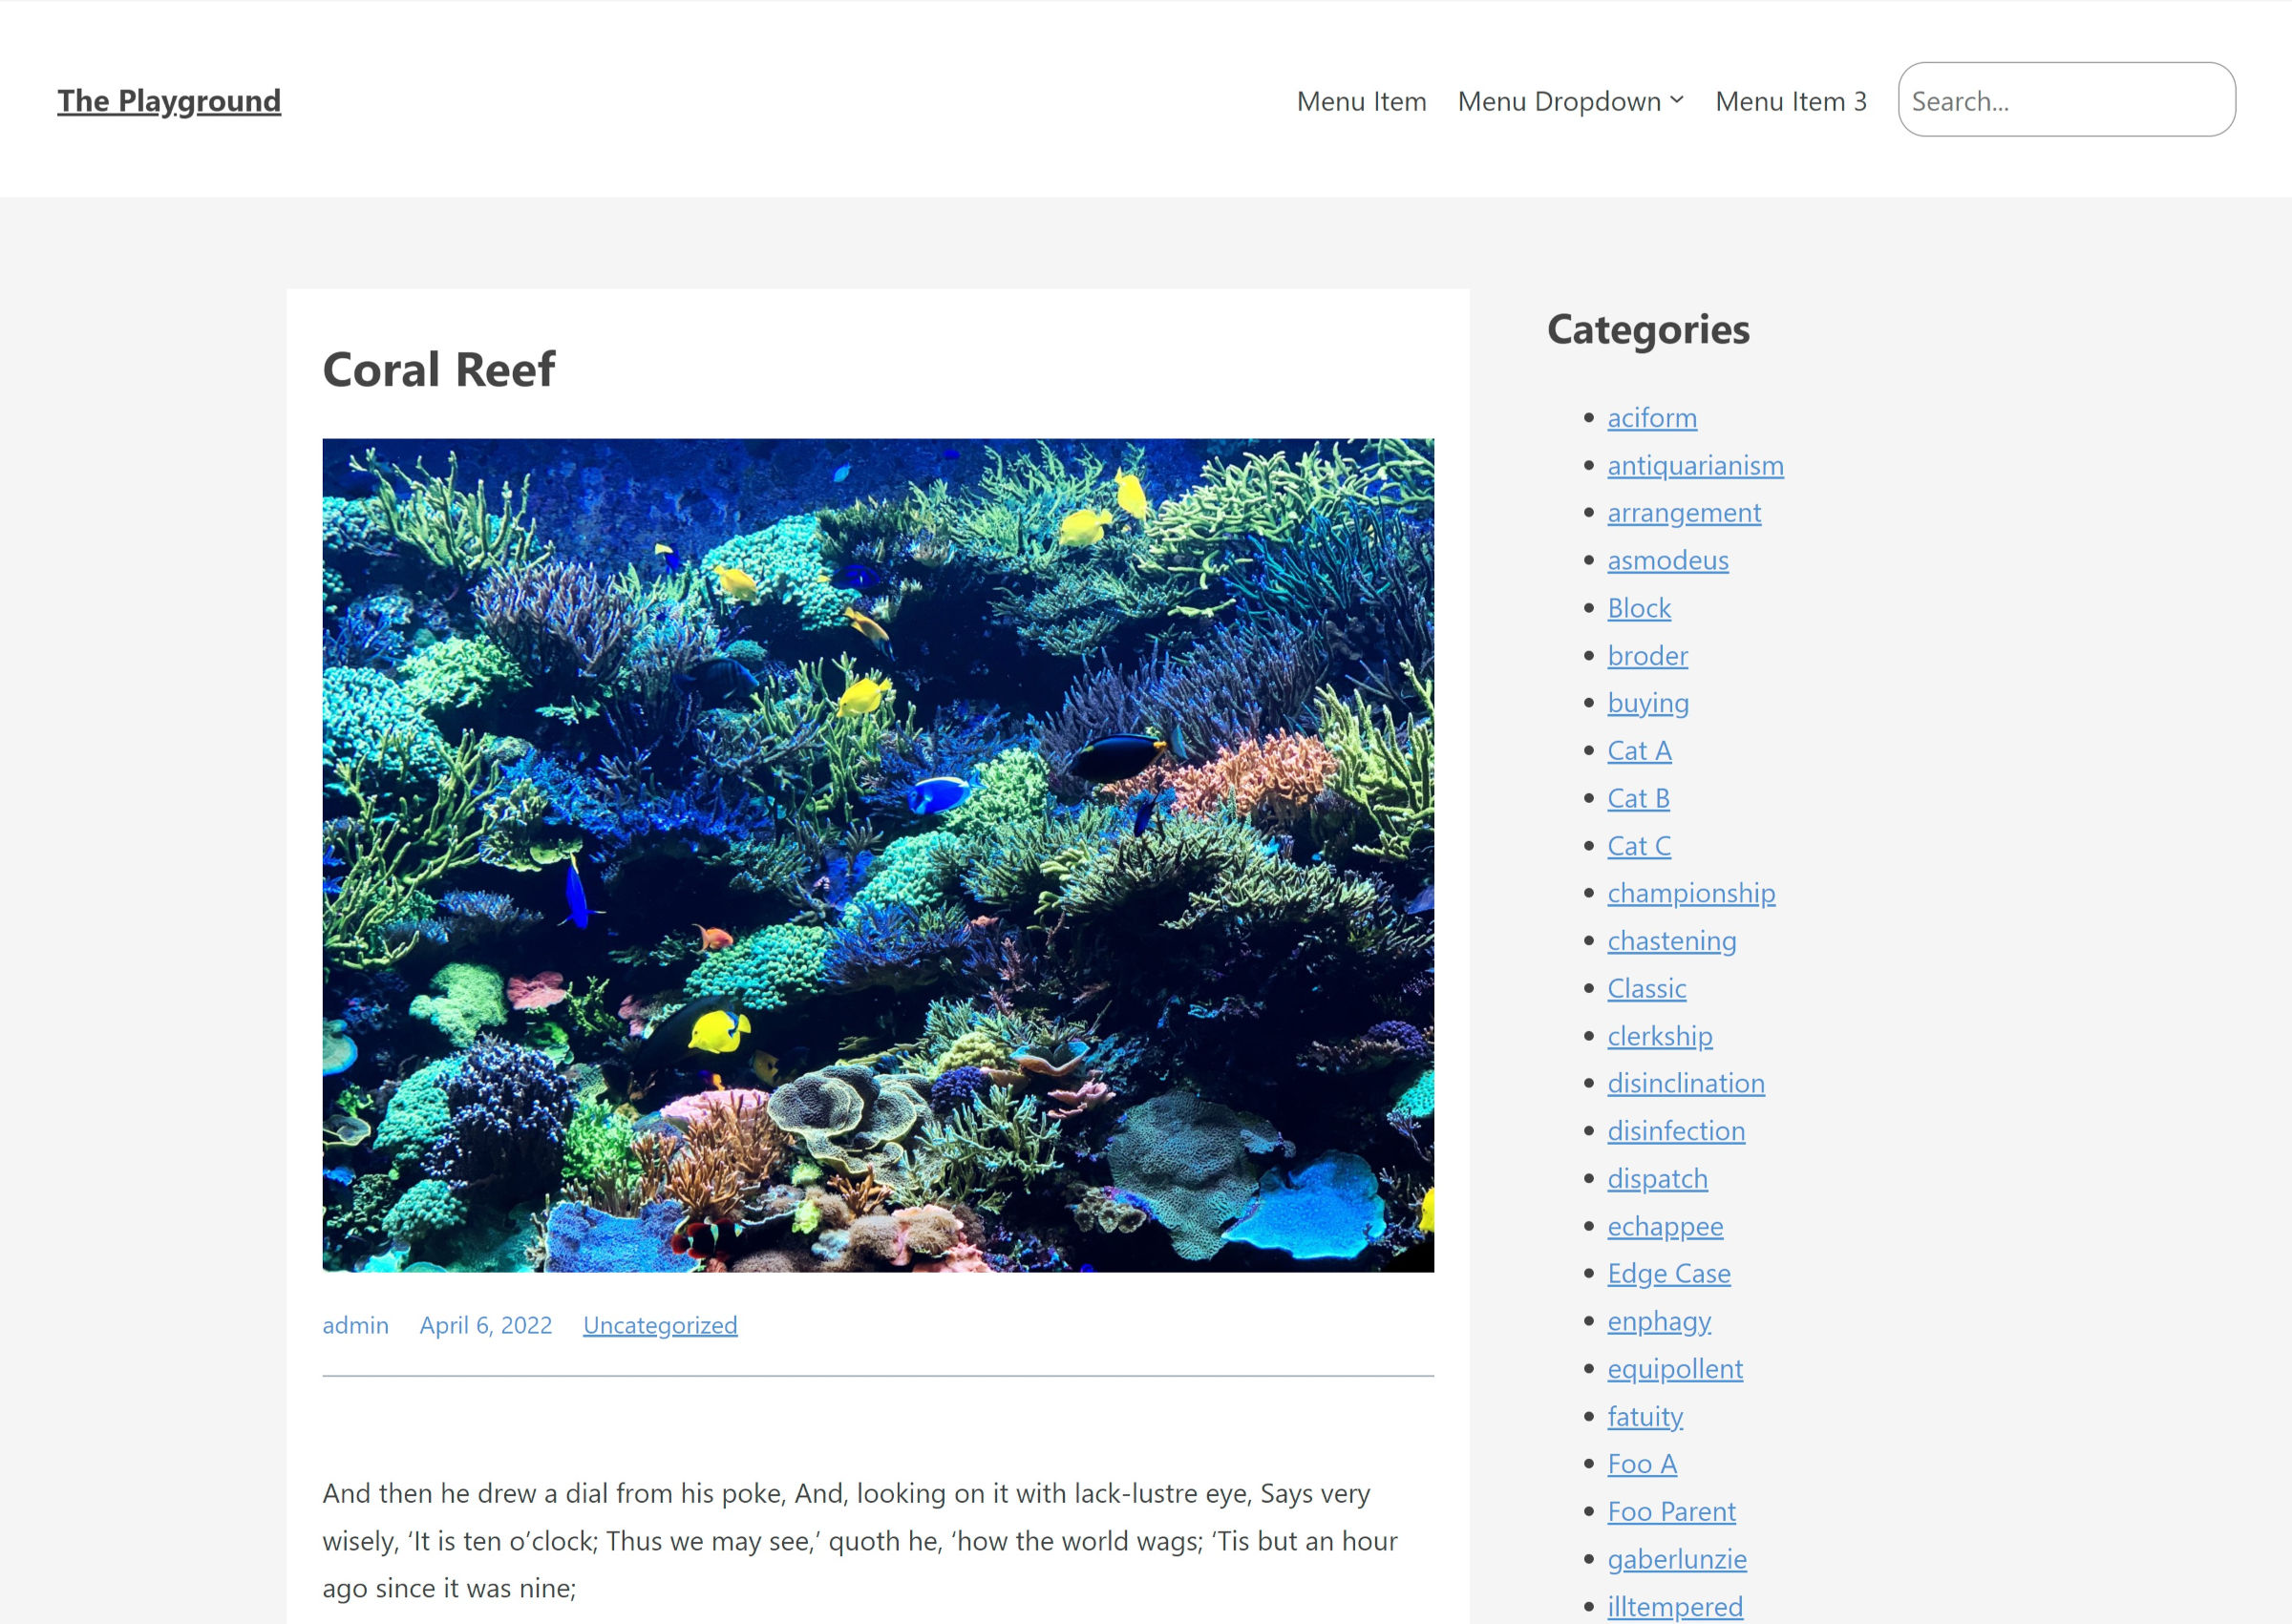
Task: Open the April 6, 2022 date link
Action: 486,1324
